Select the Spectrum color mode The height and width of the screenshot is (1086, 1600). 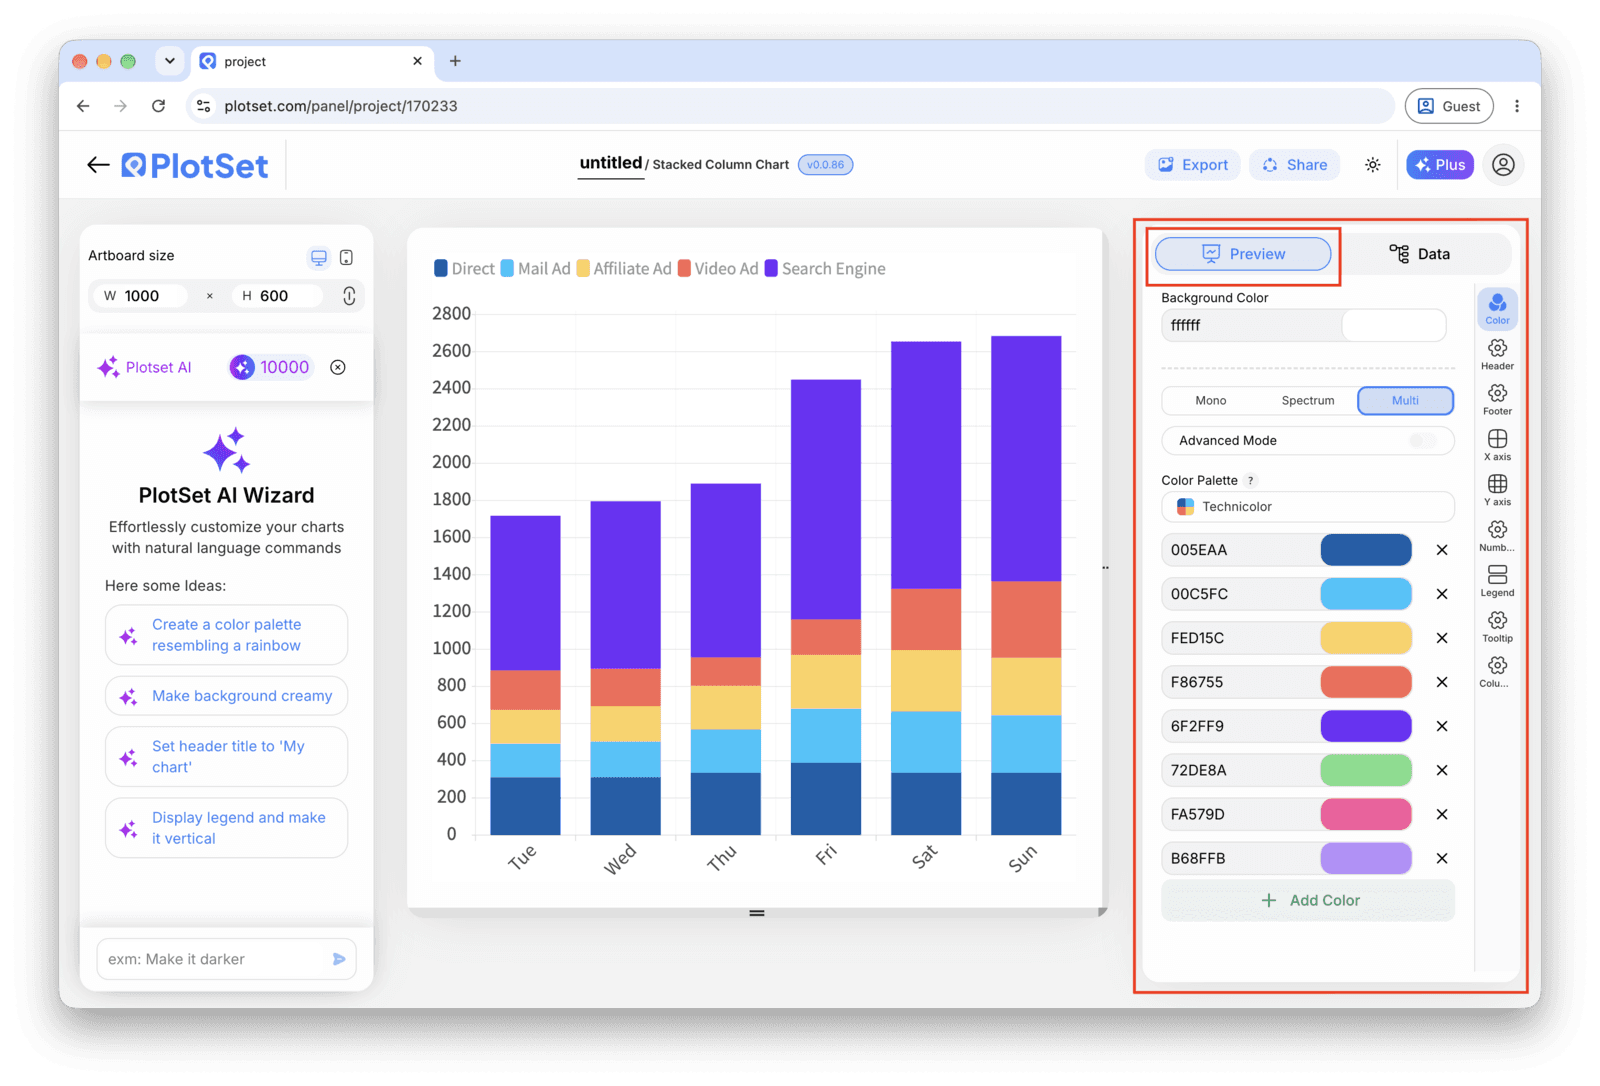[x=1308, y=401]
